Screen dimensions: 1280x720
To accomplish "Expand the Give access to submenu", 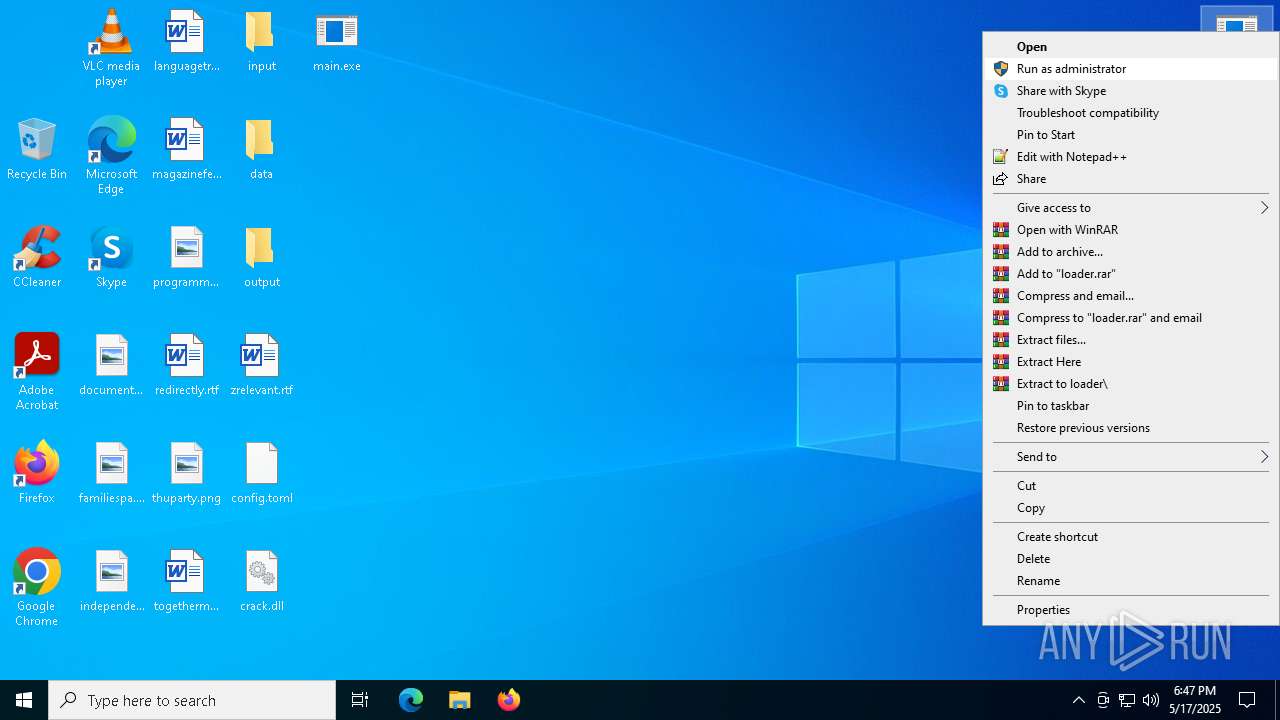I will click(x=1130, y=208).
